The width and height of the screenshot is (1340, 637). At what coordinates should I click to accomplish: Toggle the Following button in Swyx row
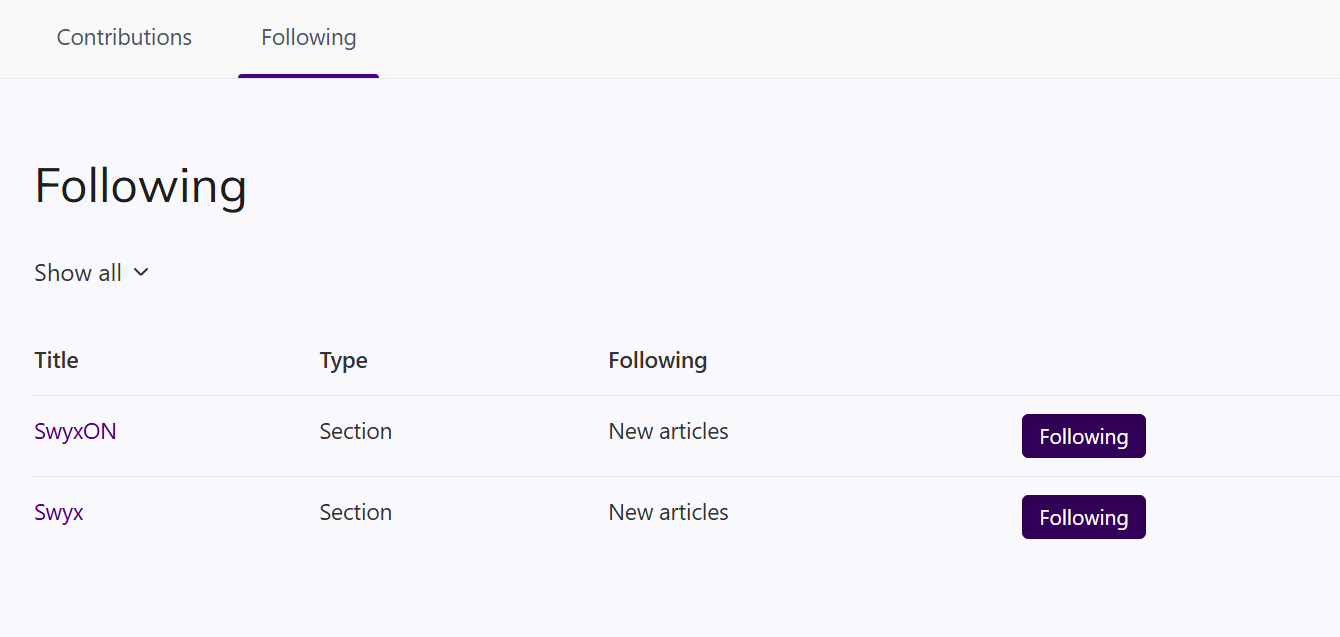tap(1083, 518)
